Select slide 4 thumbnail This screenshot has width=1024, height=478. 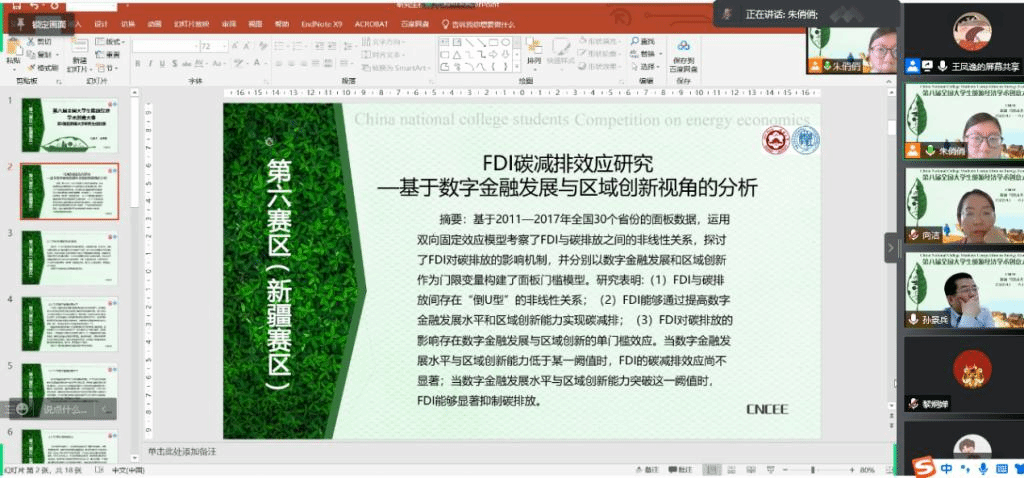tap(69, 324)
